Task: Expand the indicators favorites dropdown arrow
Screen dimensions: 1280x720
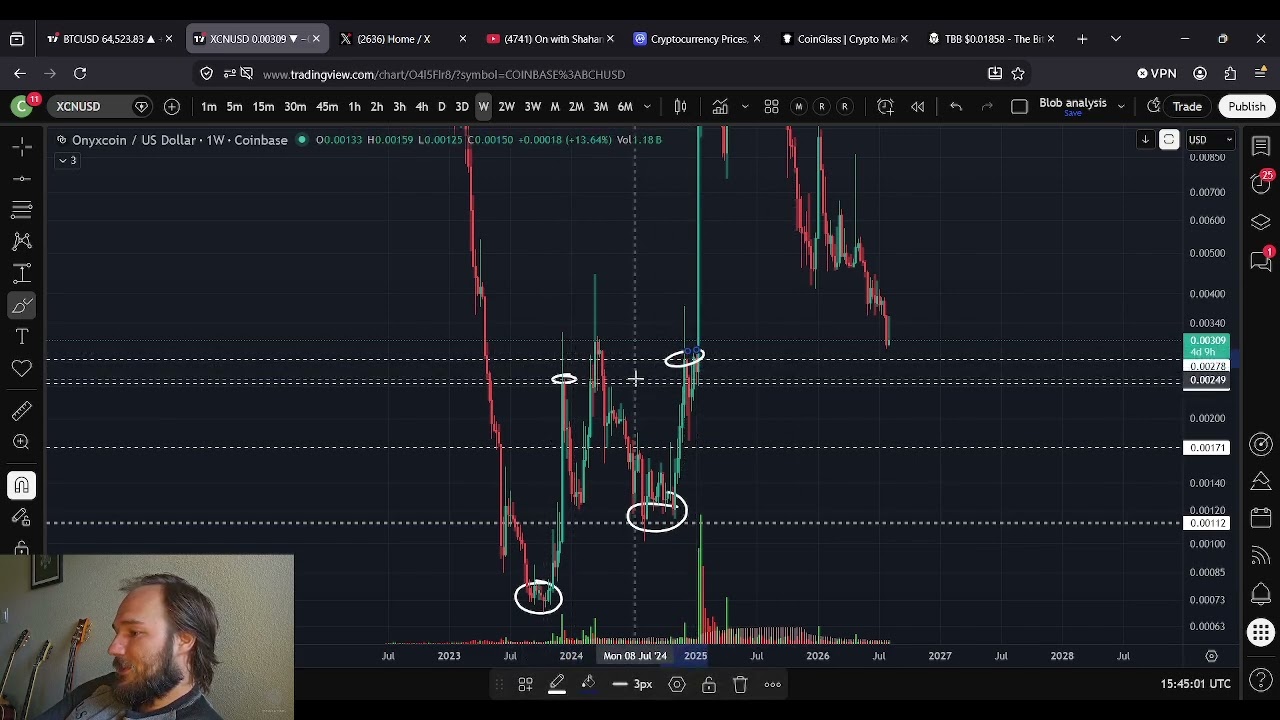Action: (744, 106)
